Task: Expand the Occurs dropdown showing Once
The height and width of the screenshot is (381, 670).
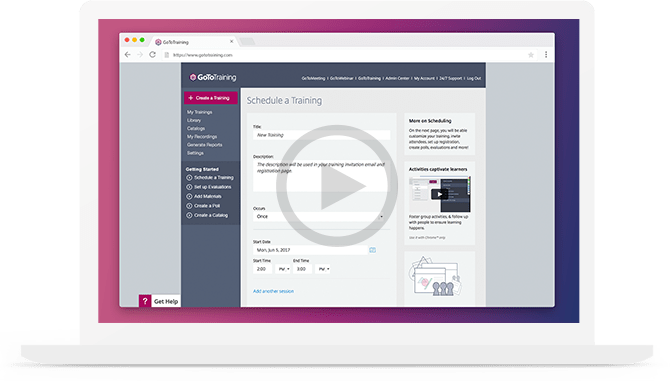Action: [319, 217]
